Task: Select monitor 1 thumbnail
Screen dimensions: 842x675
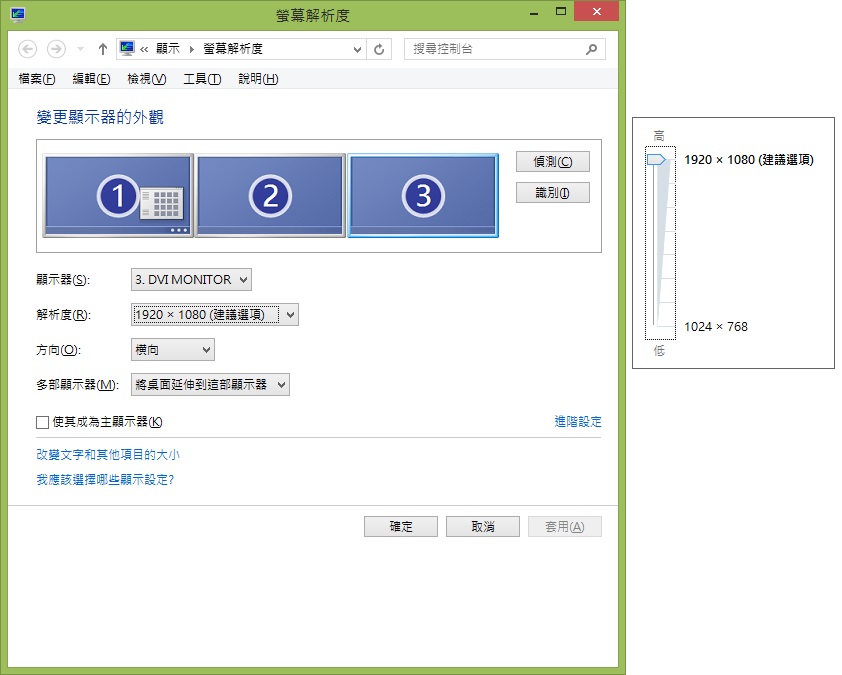Action: click(x=118, y=196)
